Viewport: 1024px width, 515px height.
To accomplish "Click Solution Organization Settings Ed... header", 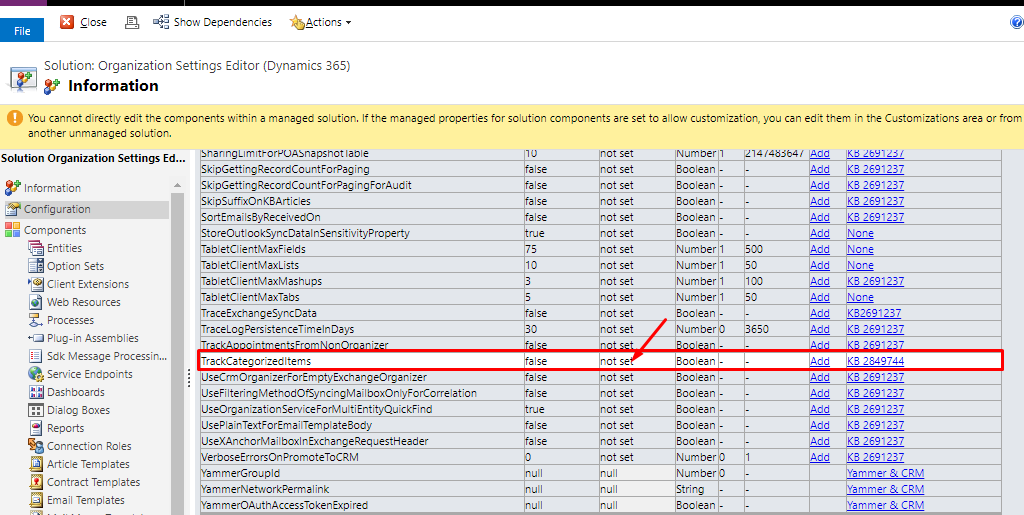I will click(x=92, y=159).
